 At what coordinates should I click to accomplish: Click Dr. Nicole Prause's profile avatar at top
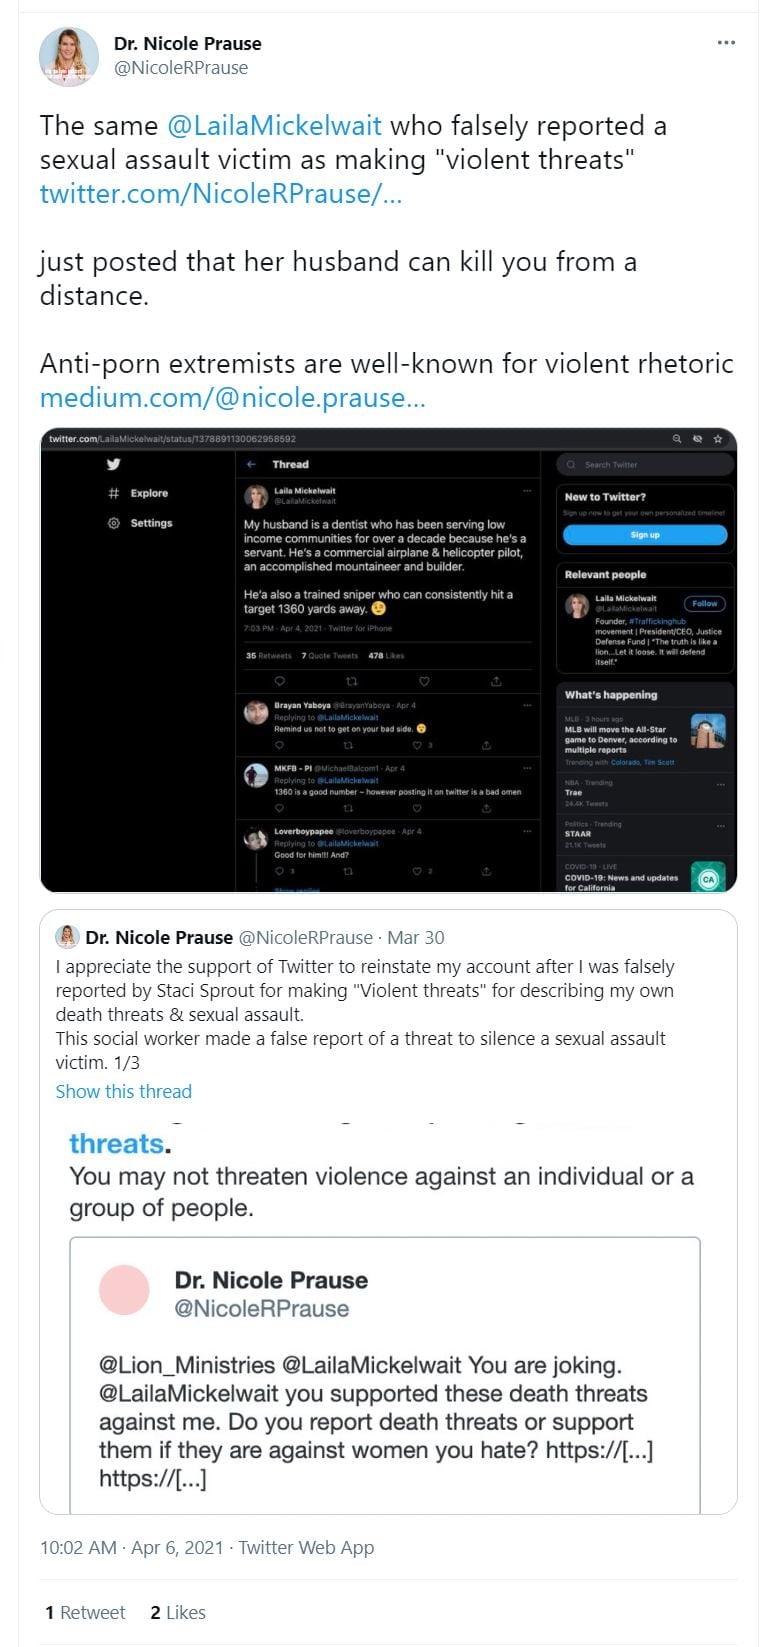69,56
